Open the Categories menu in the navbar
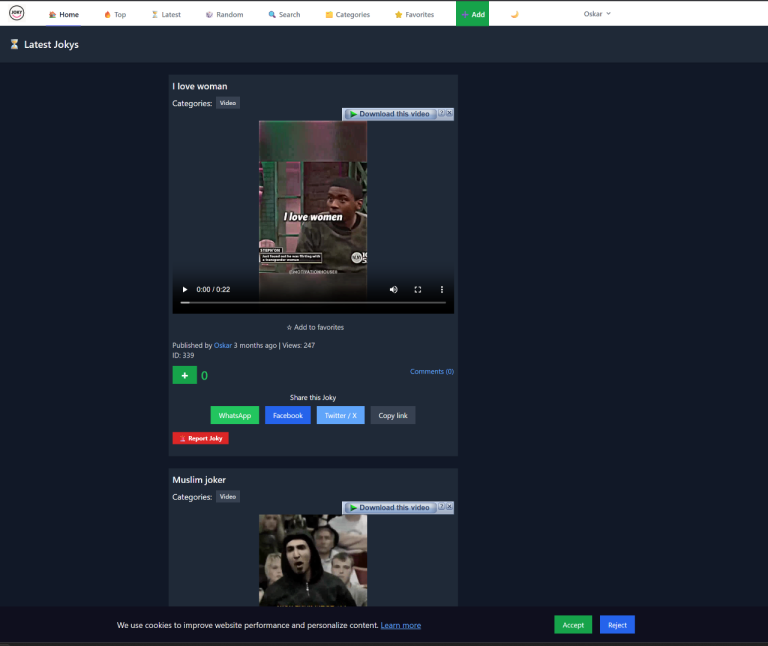 (x=347, y=15)
